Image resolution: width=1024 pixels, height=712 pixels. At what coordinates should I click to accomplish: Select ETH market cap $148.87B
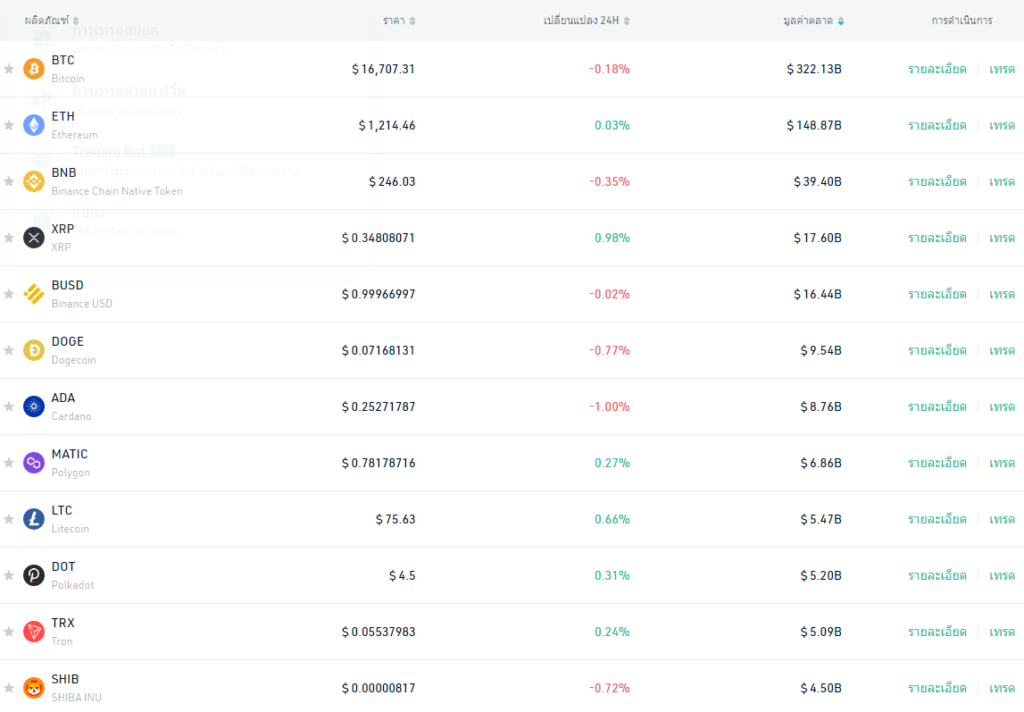[x=814, y=125]
